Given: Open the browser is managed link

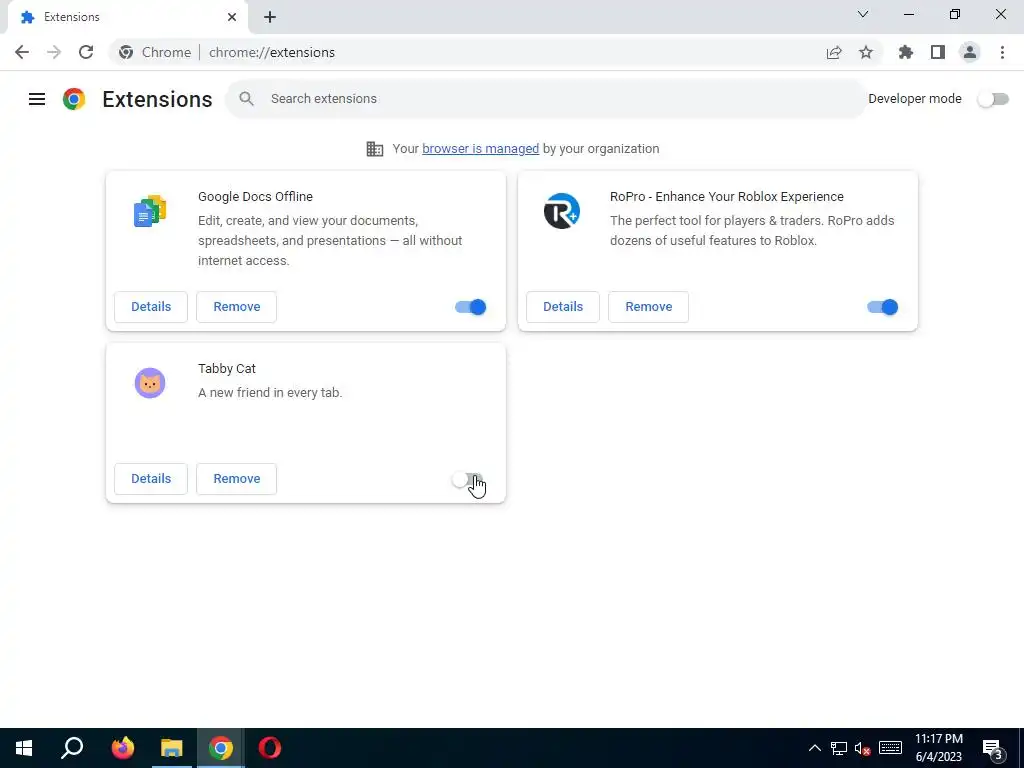Looking at the screenshot, I should 481,149.
